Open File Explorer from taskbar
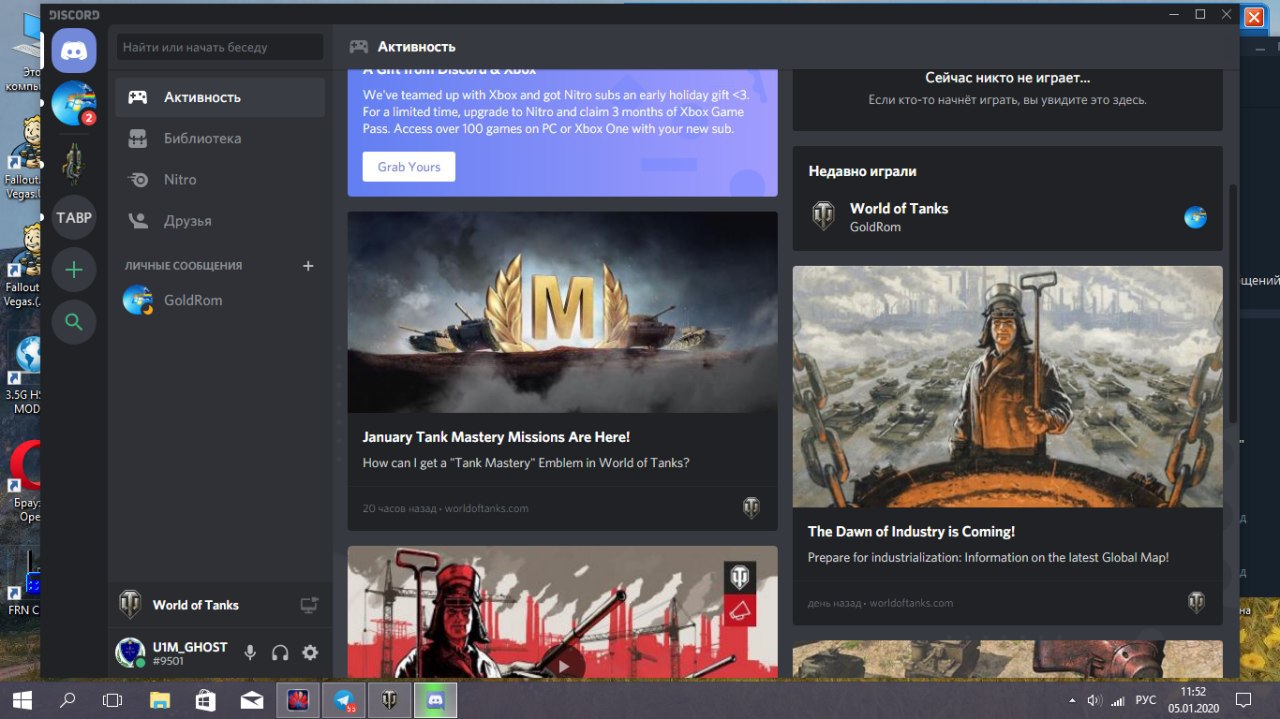The image size is (1280, 719). click(x=159, y=700)
